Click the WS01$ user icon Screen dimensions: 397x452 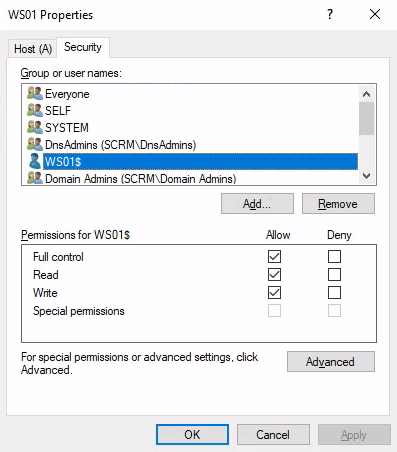pyautogui.click(x=34, y=161)
